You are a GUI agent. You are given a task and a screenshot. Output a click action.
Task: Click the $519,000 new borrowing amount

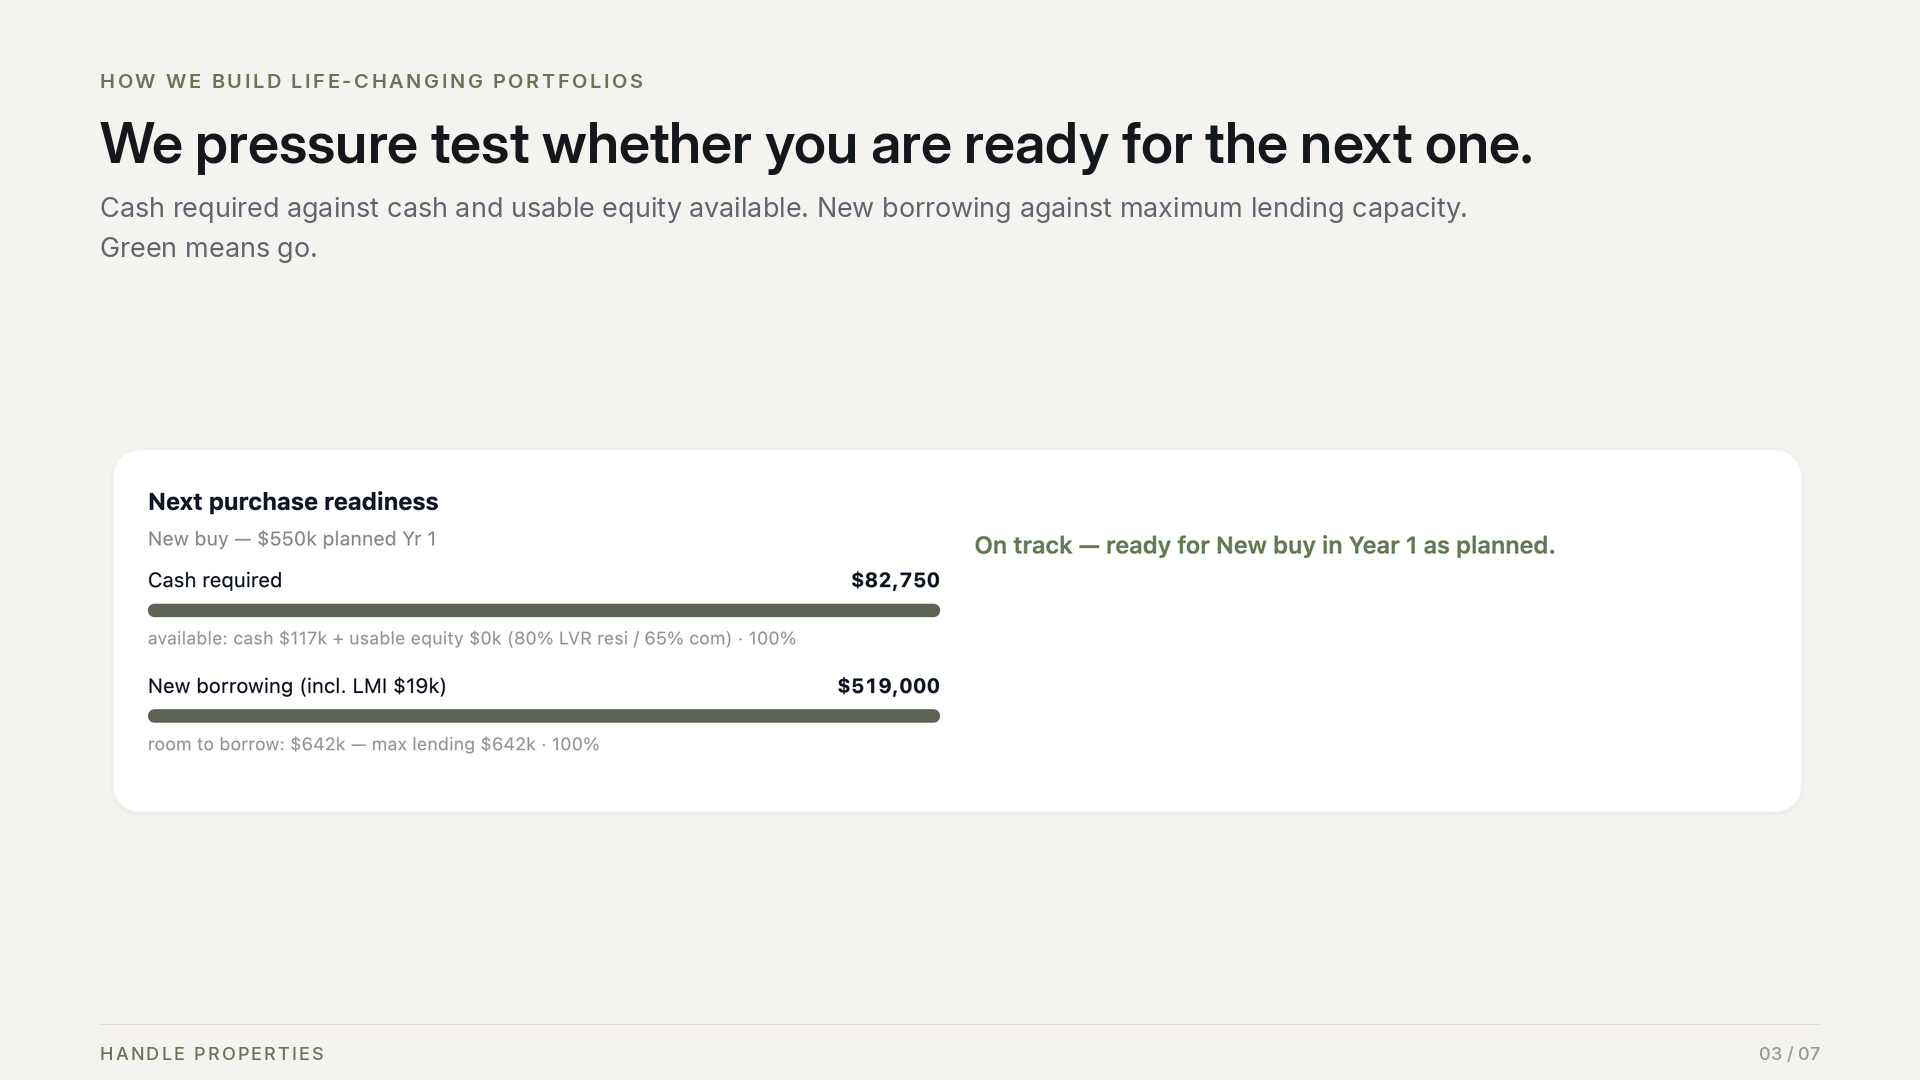(x=888, y=686)
